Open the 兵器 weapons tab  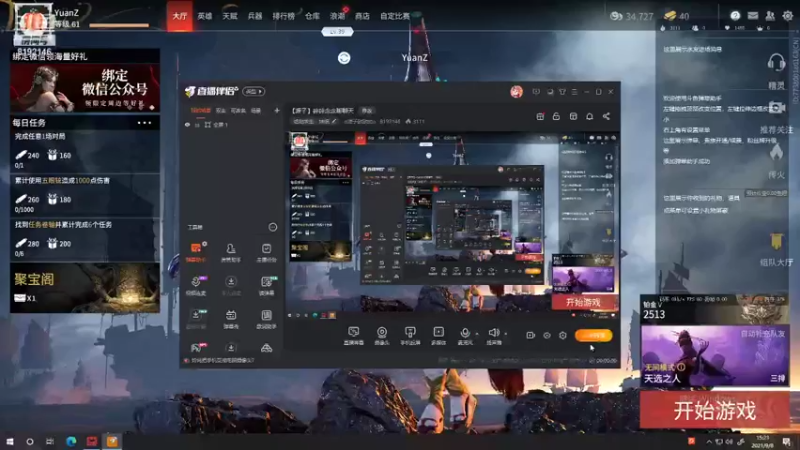[255, 16]
